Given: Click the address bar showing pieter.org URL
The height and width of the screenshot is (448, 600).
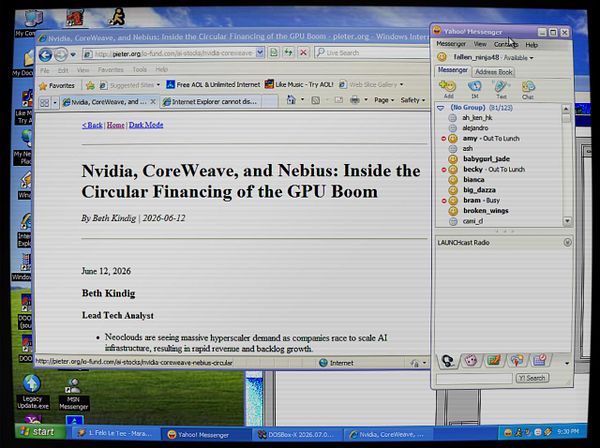Looking at the screenshot, I should (168, 53).
